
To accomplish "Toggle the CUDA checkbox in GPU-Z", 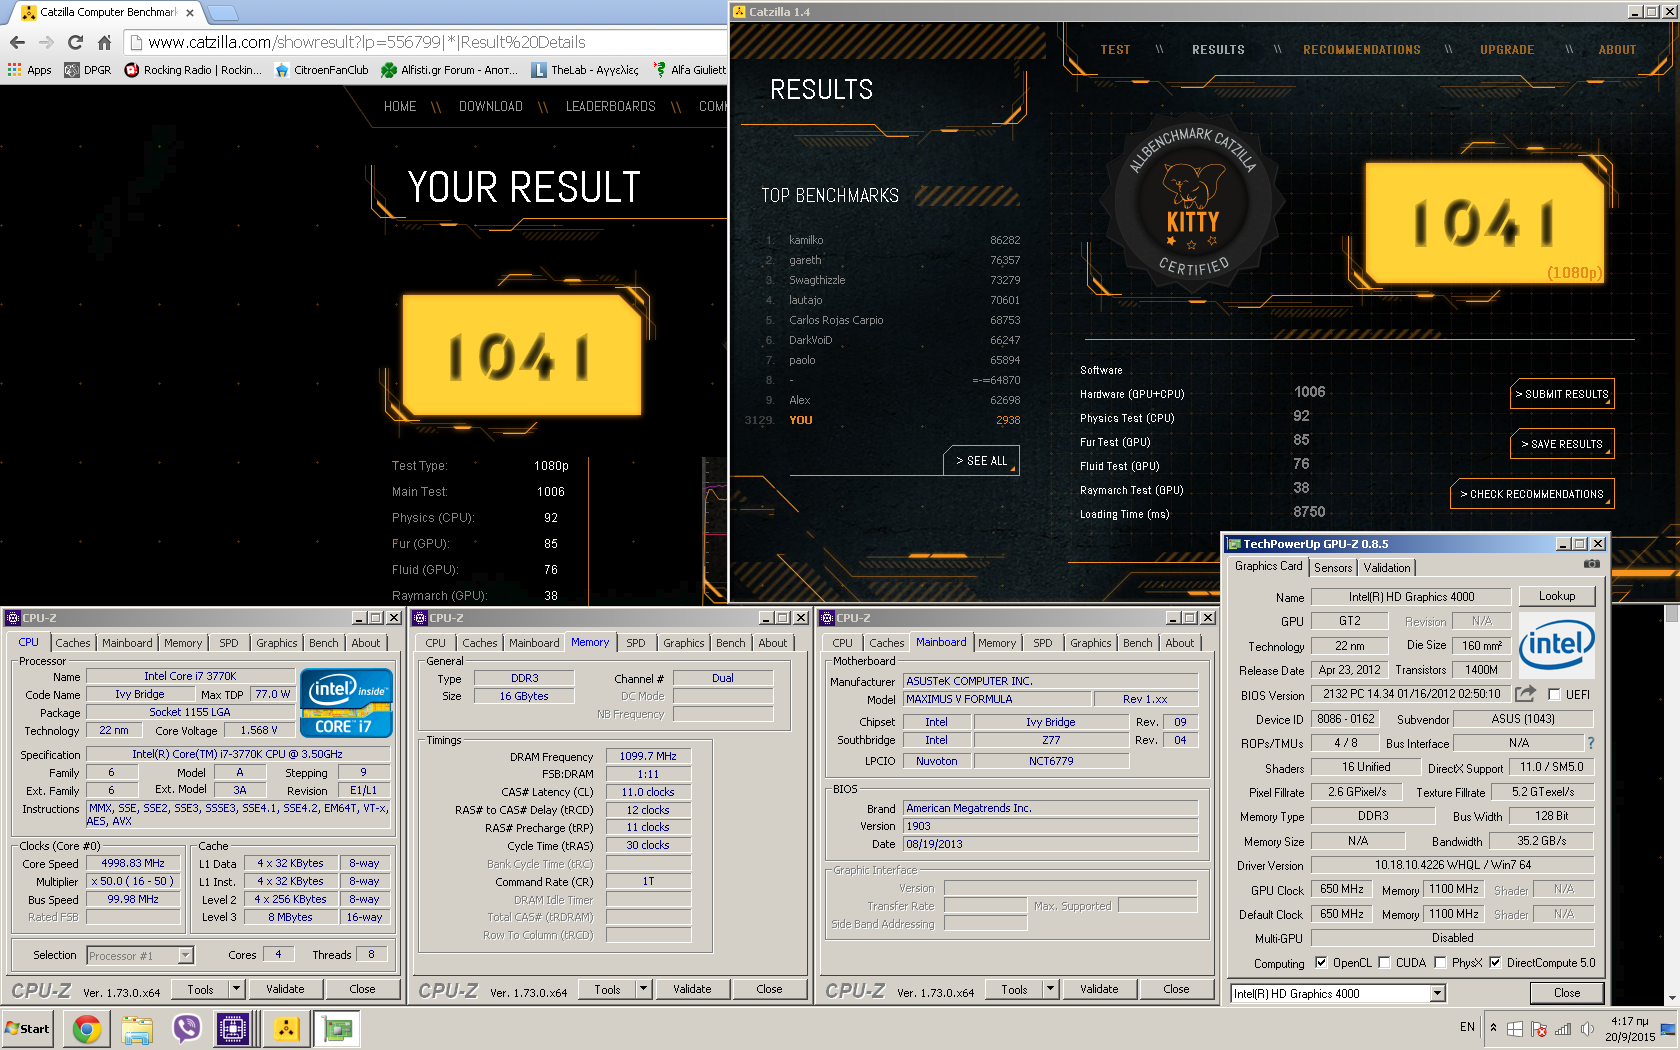I will coord(1384,962).
